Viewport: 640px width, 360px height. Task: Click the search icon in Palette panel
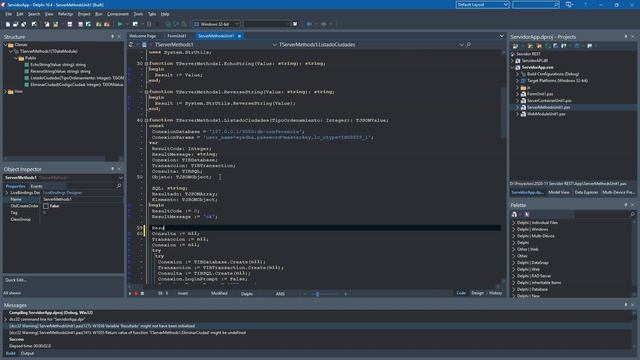tap(632, 214)
